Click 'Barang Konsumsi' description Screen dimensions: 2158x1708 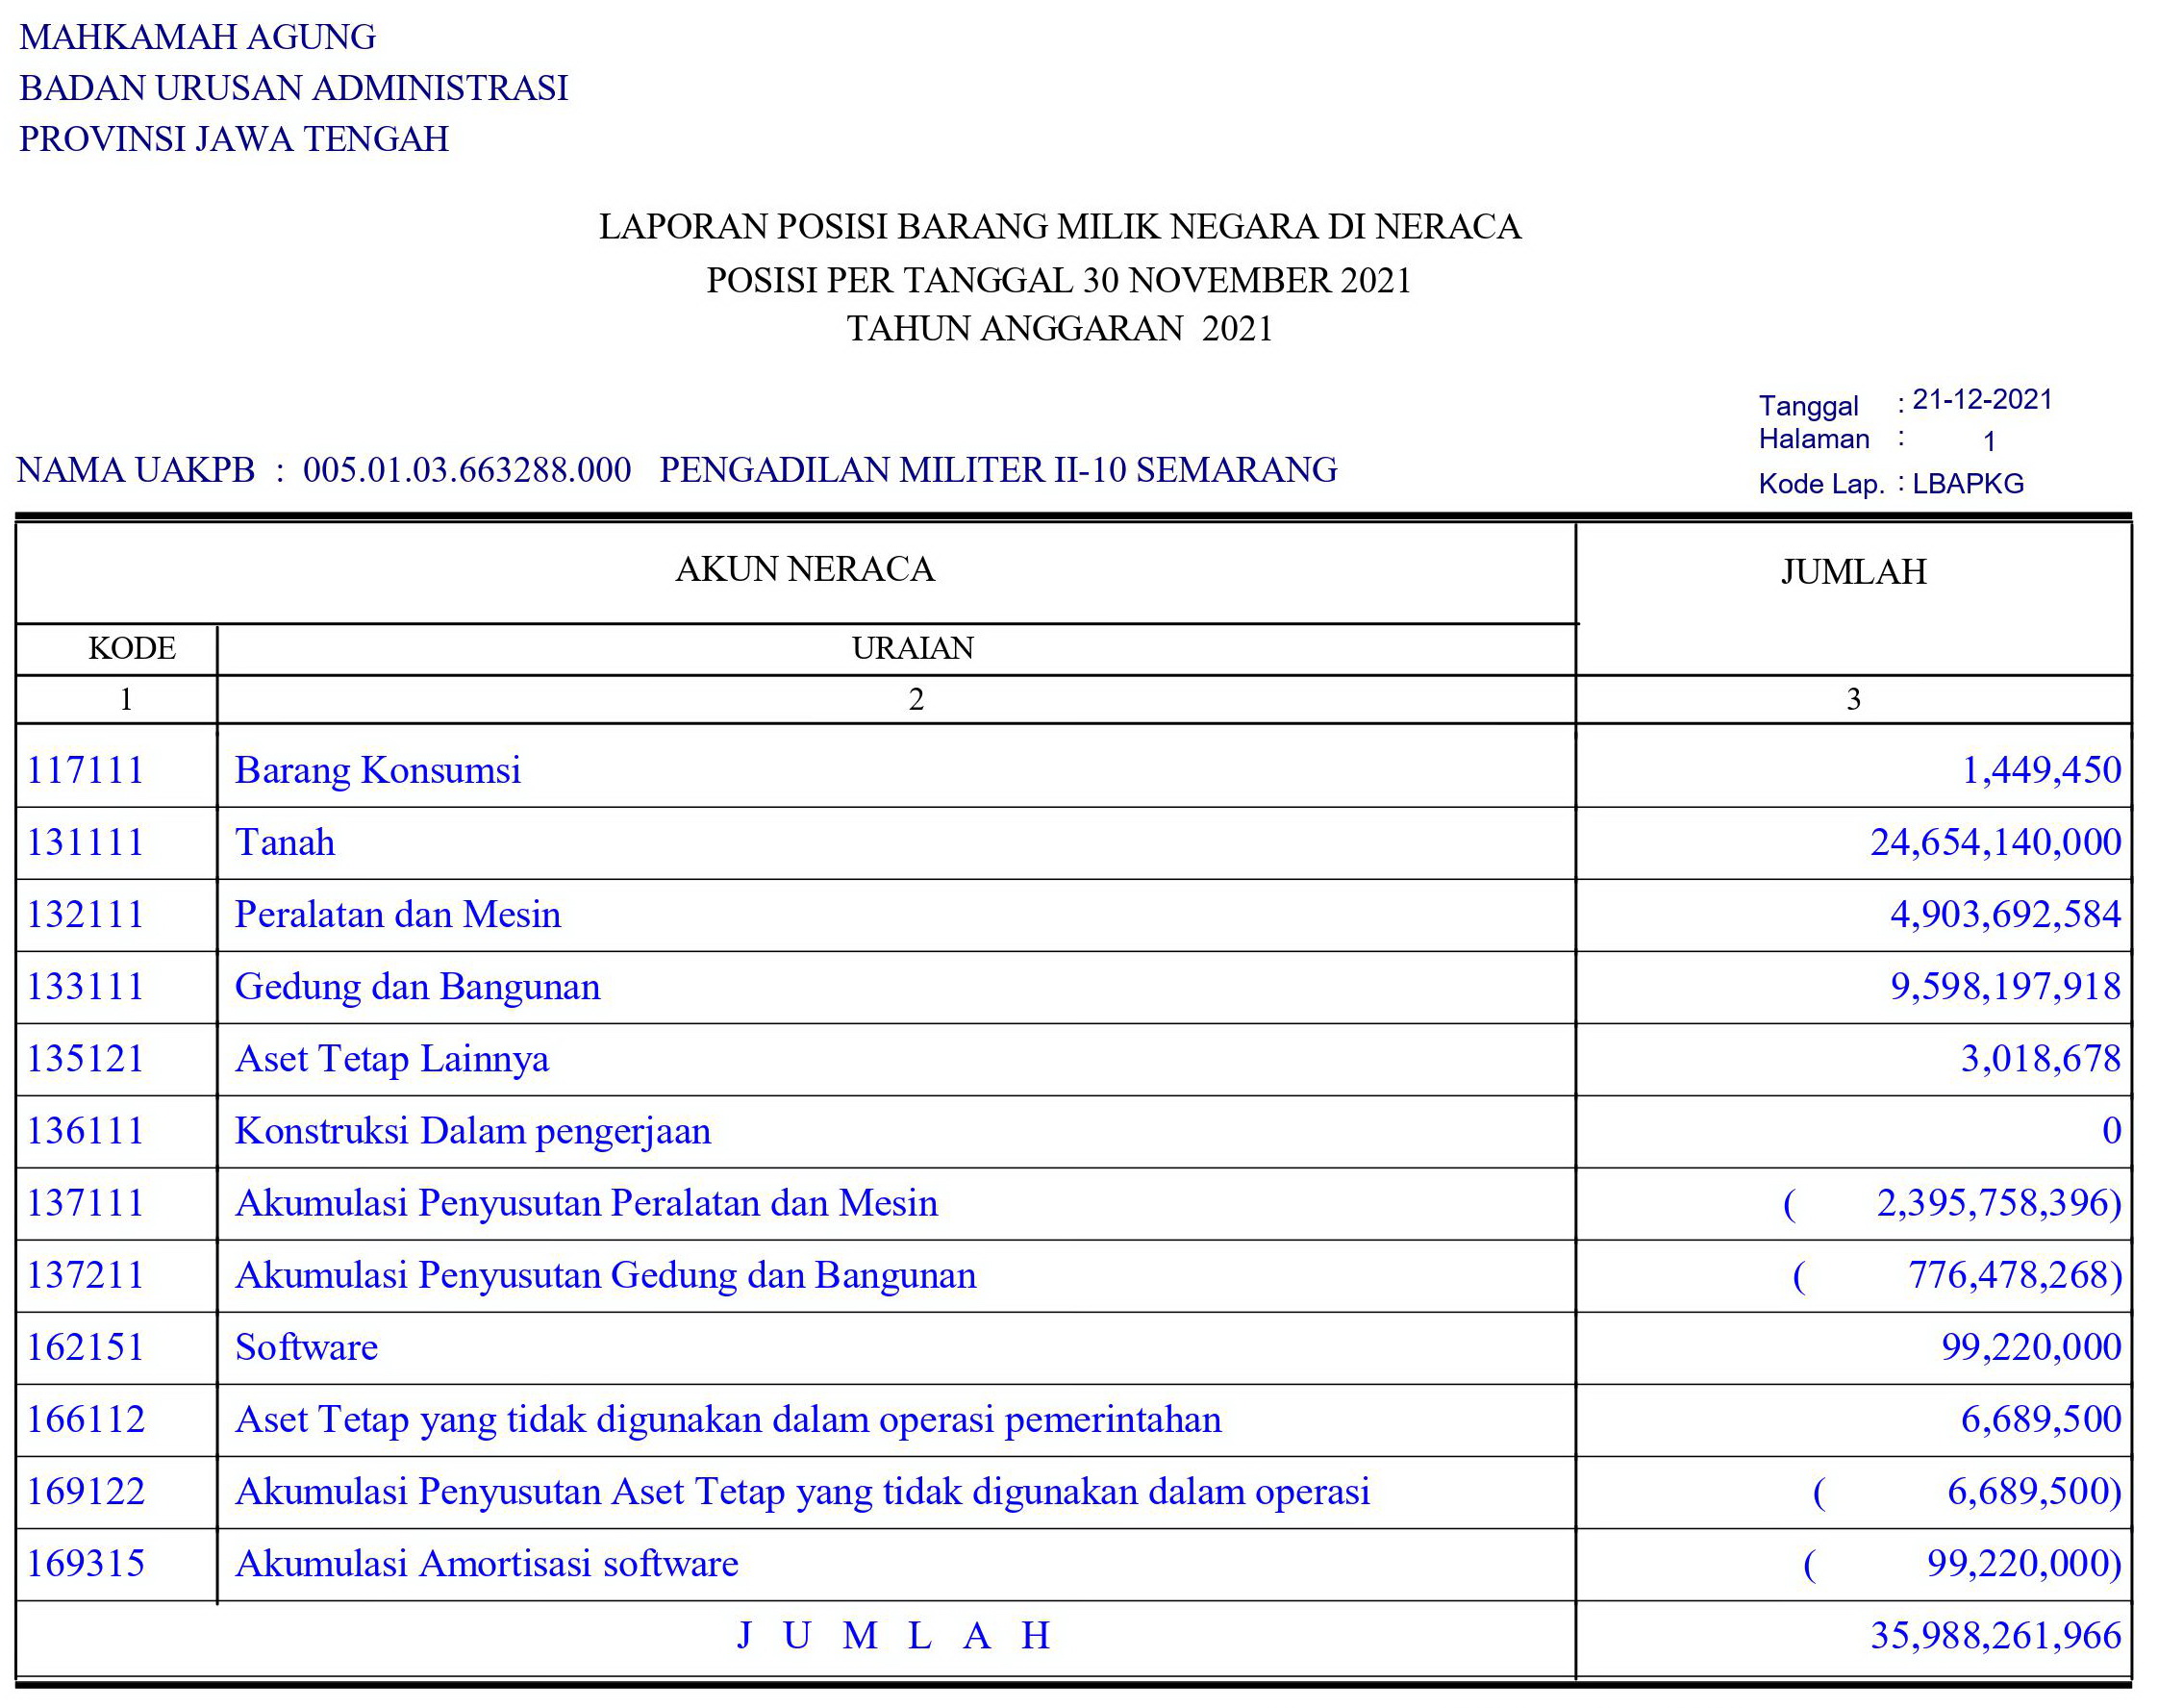[x=378, y=770]
